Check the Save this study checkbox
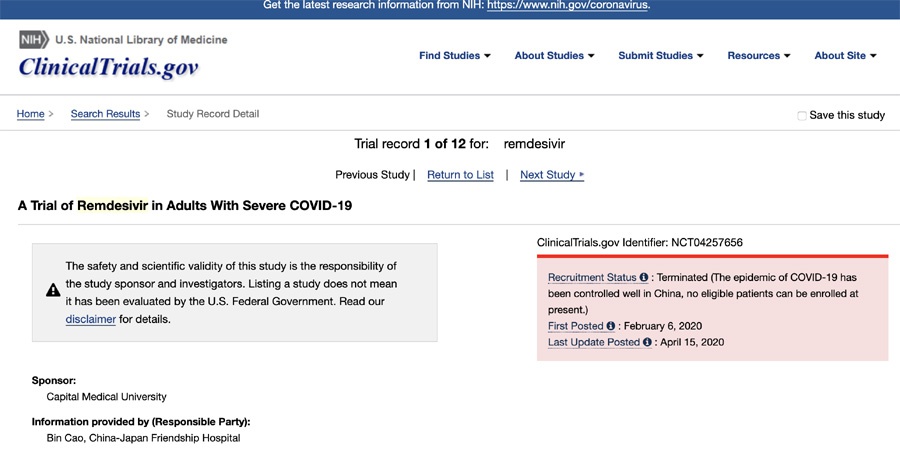Viewport: 900px width, 456px height. pyautogui.click(x=802, y=115)
